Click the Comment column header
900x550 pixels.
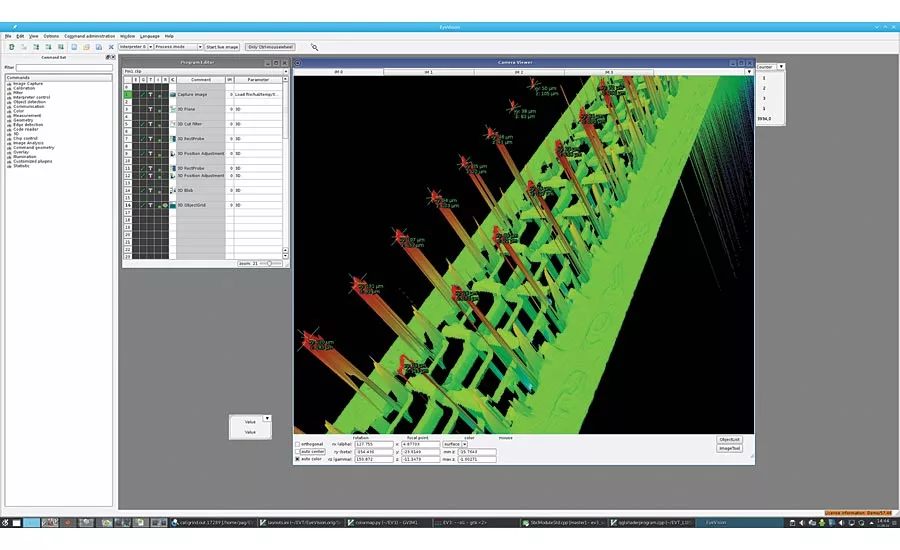point(201,80)
